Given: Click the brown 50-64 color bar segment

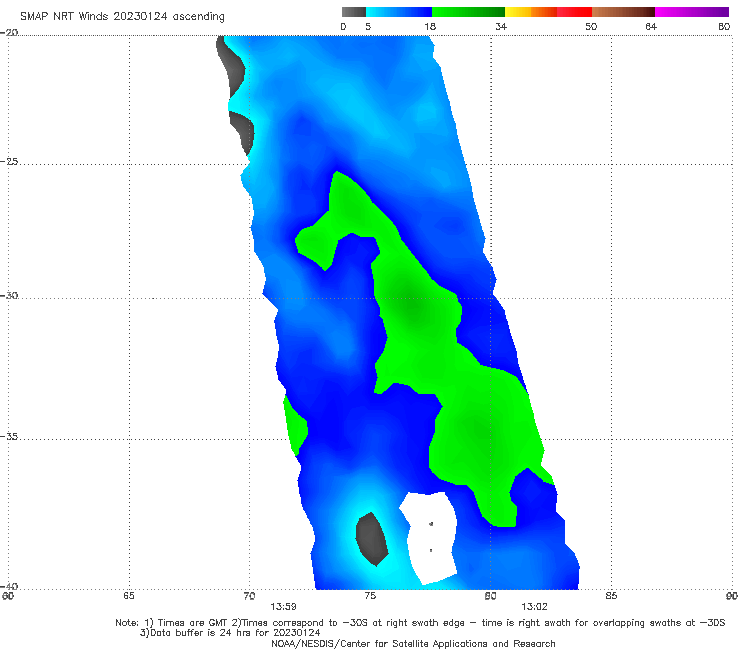Looking at the screenshot, I should [x=623, y=12].
